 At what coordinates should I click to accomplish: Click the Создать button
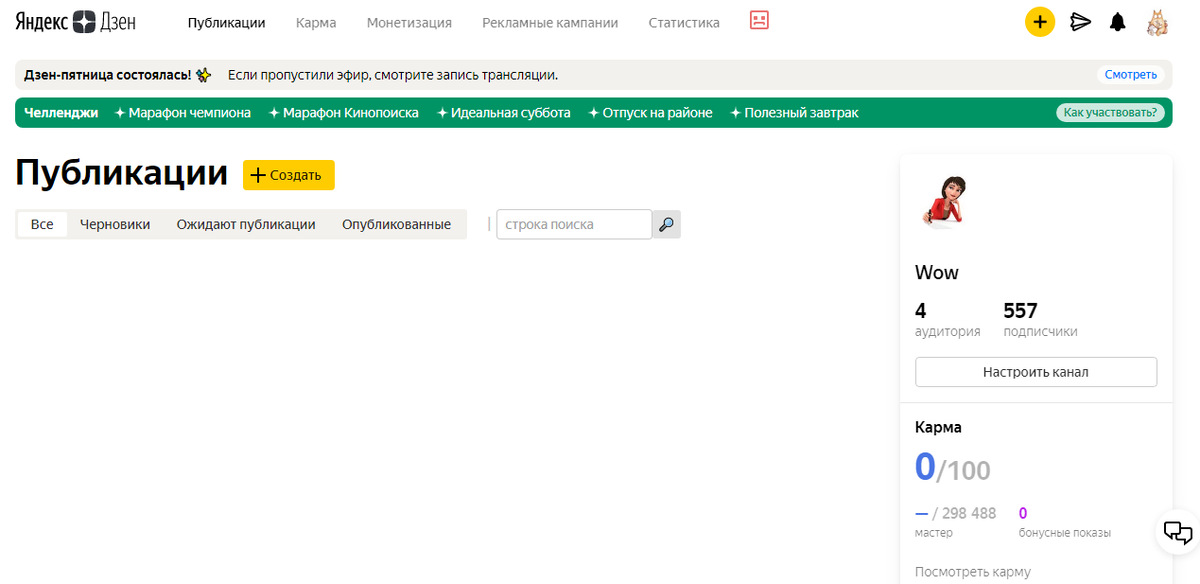tap(289, 175)
